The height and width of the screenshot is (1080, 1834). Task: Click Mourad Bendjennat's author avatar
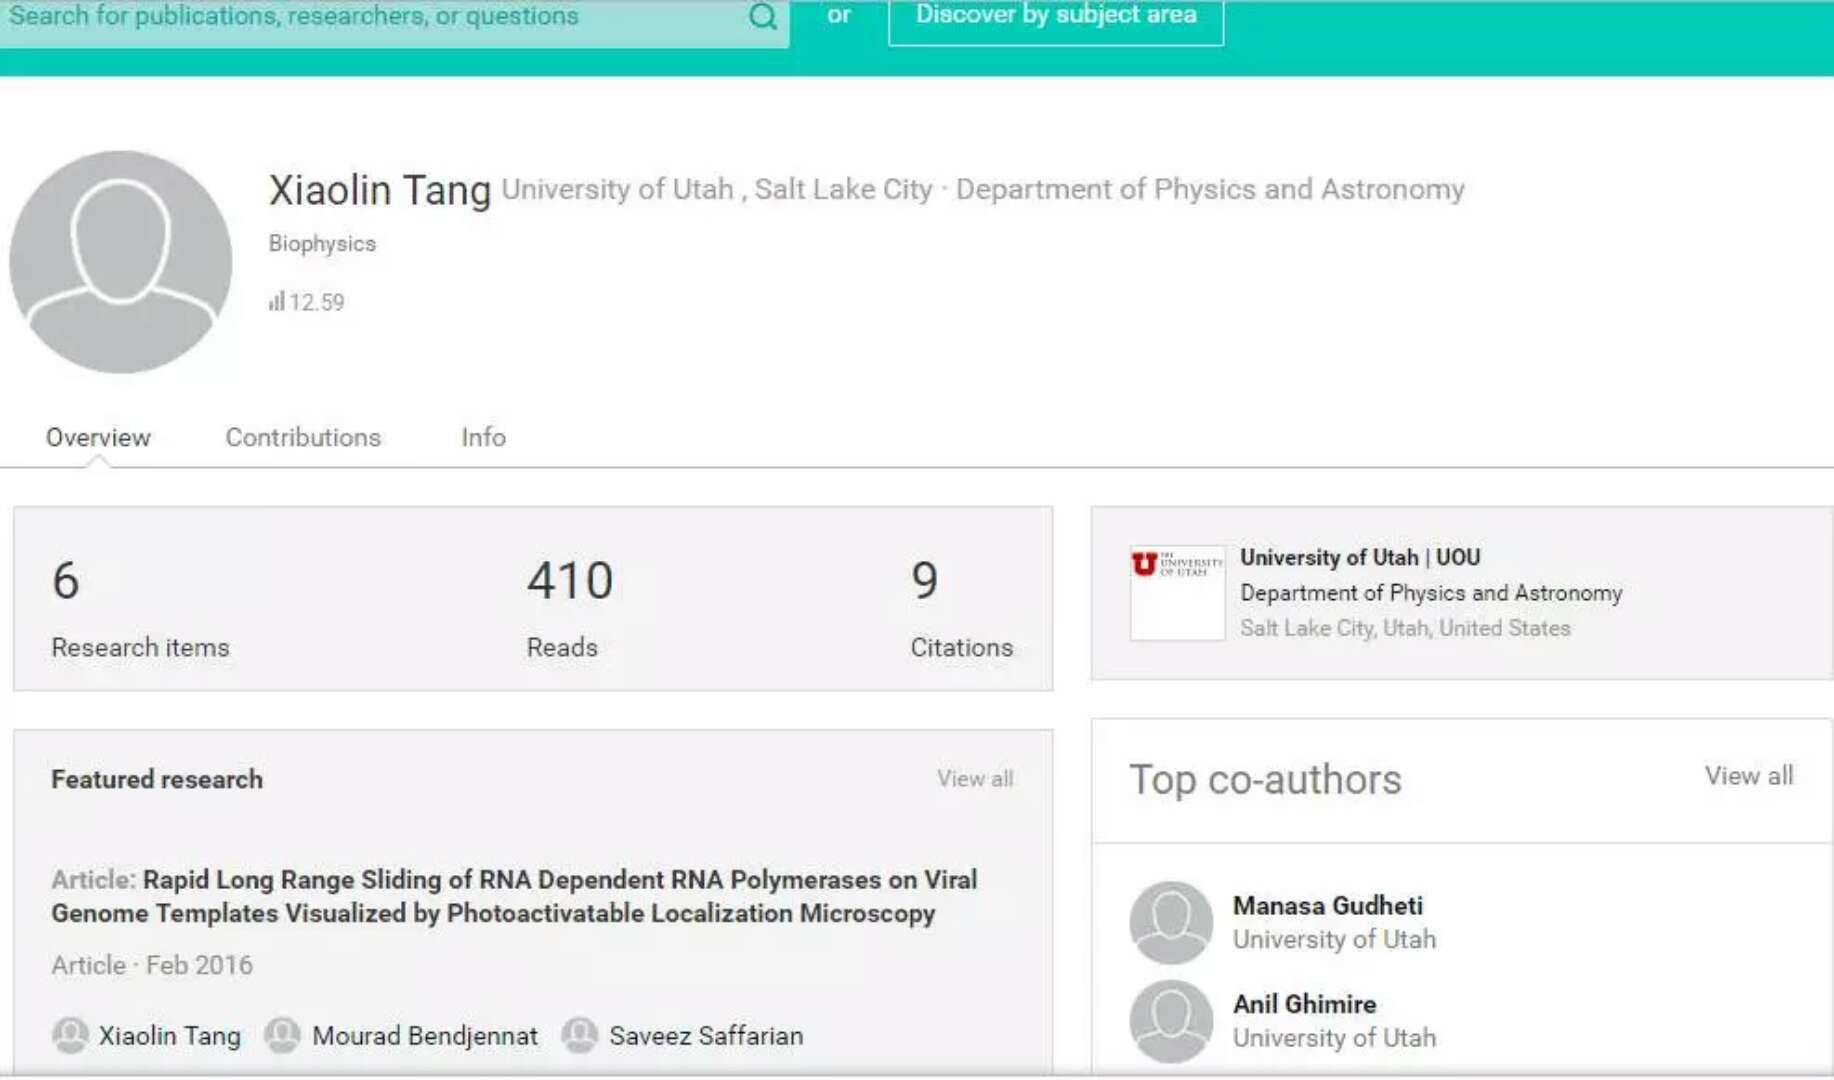[283, 1035]
